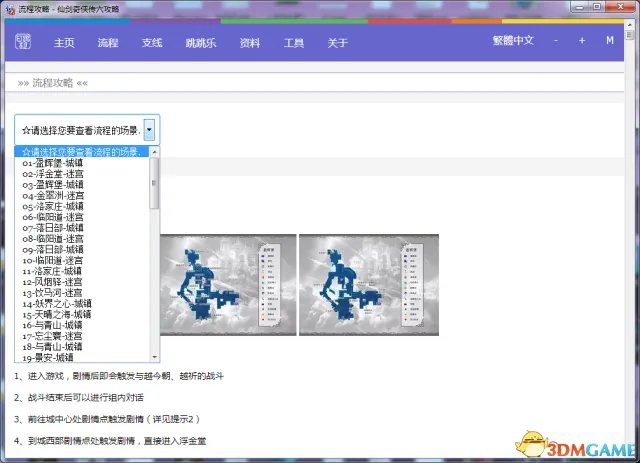
Task: Increase font size with plus button
Action: [582, 40]
